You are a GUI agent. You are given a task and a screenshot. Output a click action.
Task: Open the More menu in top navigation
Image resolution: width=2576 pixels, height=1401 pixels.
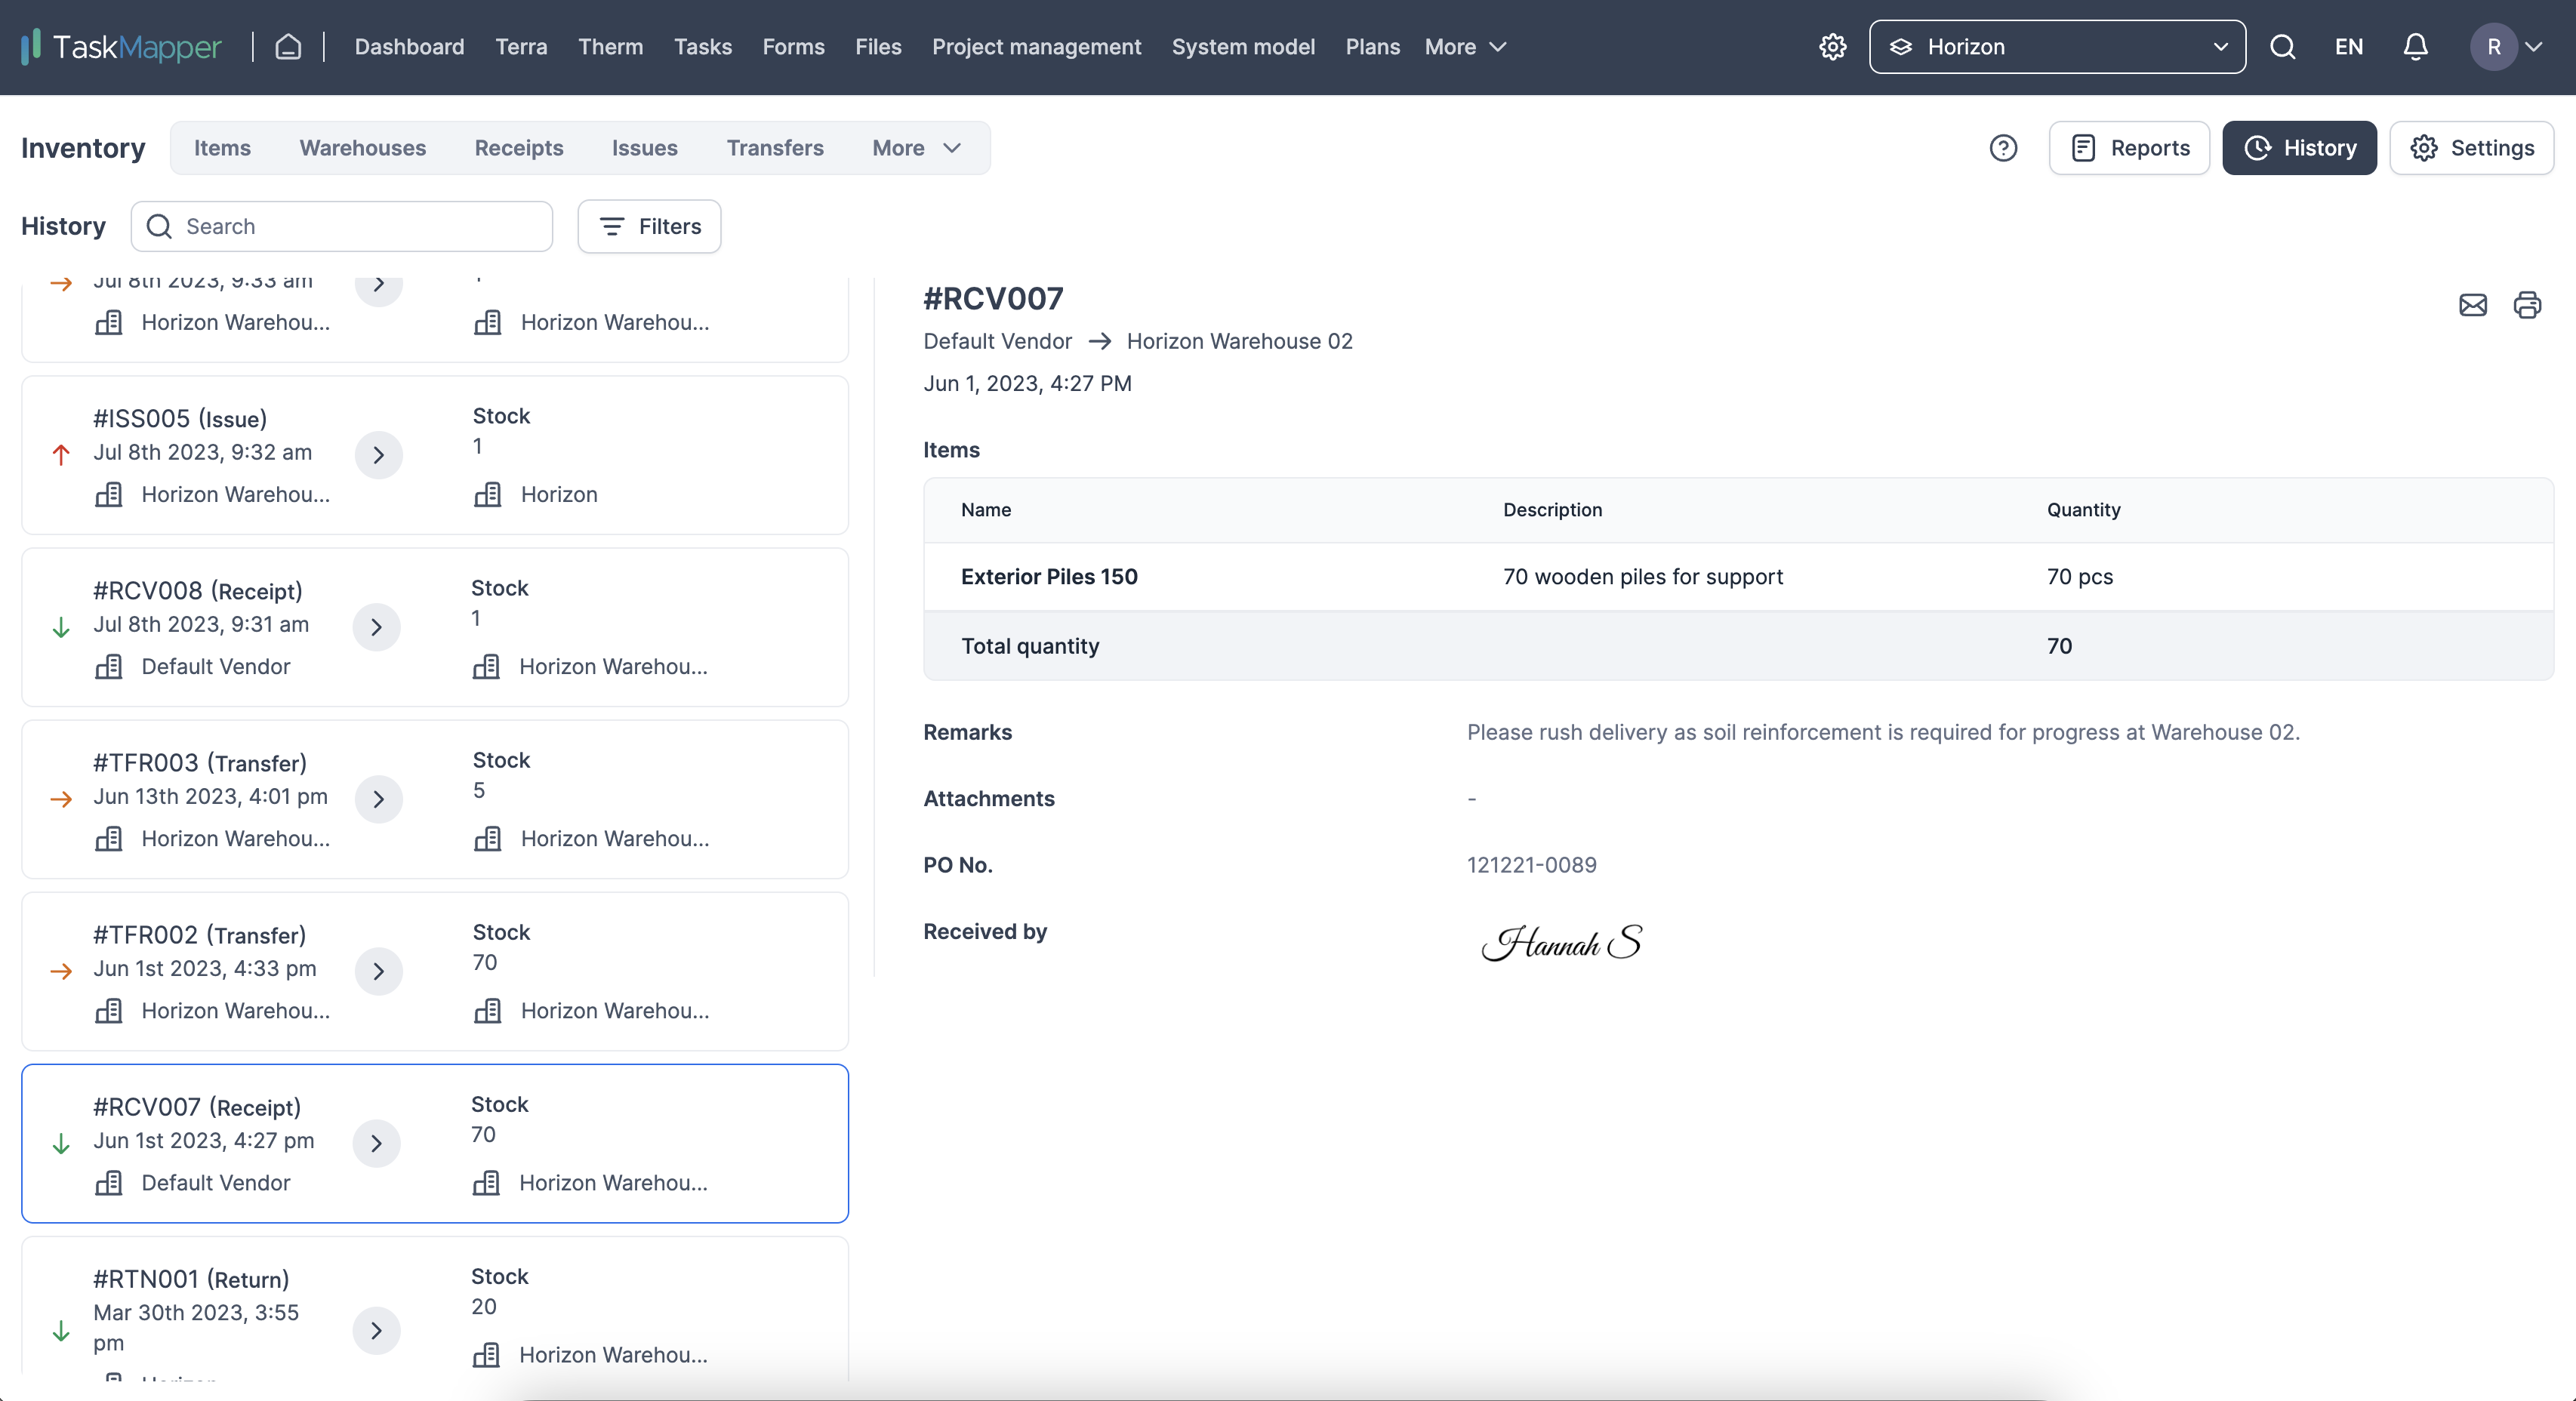click(1465, 47)
